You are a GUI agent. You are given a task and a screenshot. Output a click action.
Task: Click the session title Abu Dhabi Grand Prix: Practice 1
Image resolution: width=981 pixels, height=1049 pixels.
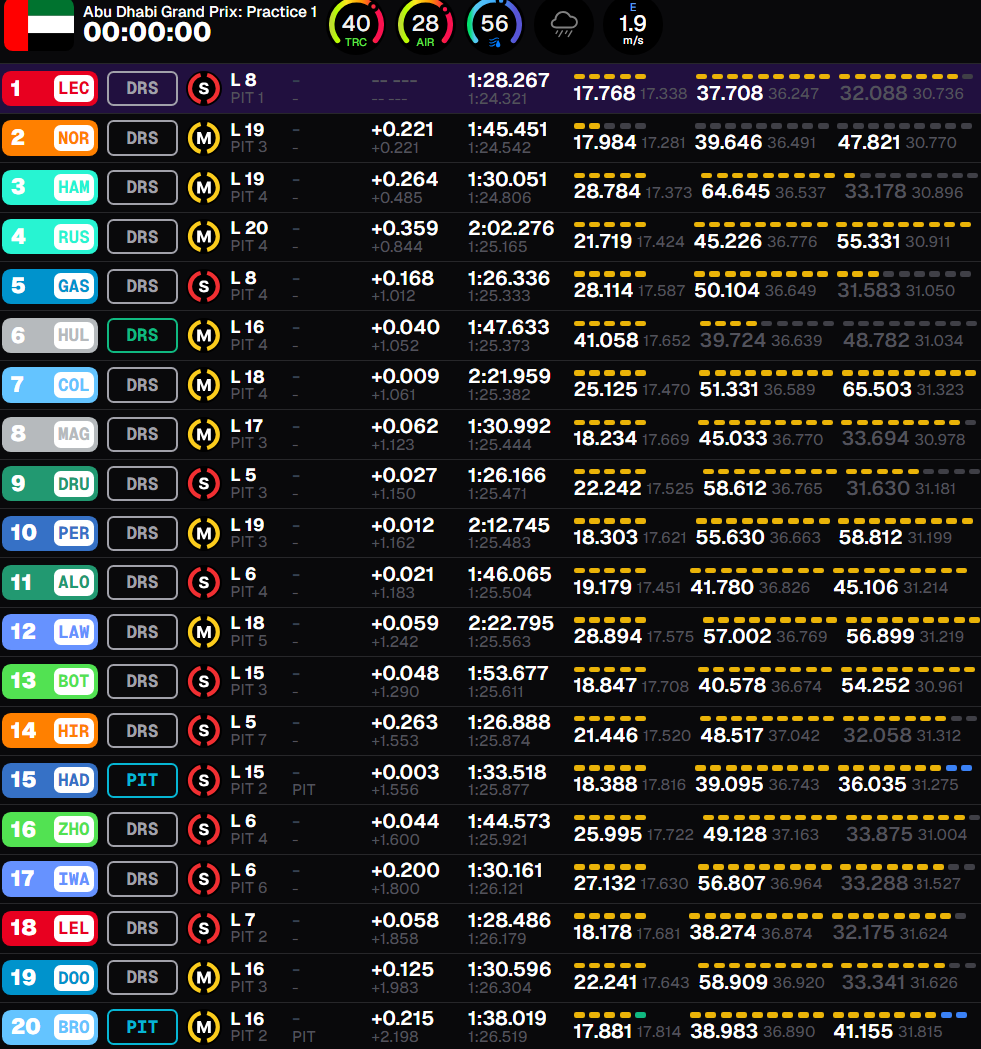coord(200,11)
